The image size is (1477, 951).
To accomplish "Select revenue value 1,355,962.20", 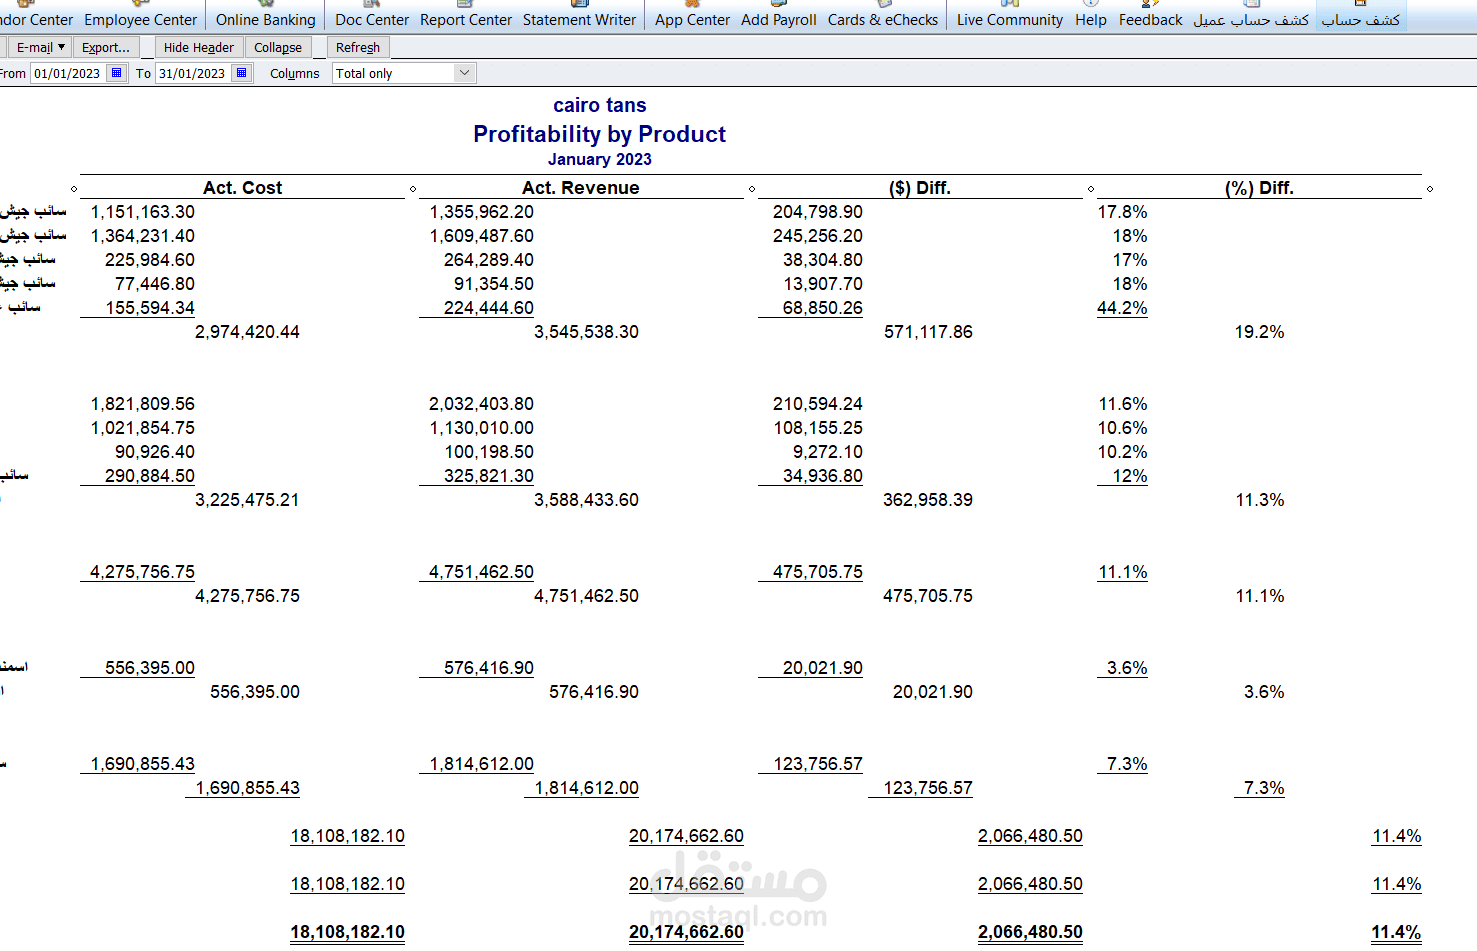I will pos(482,212).
